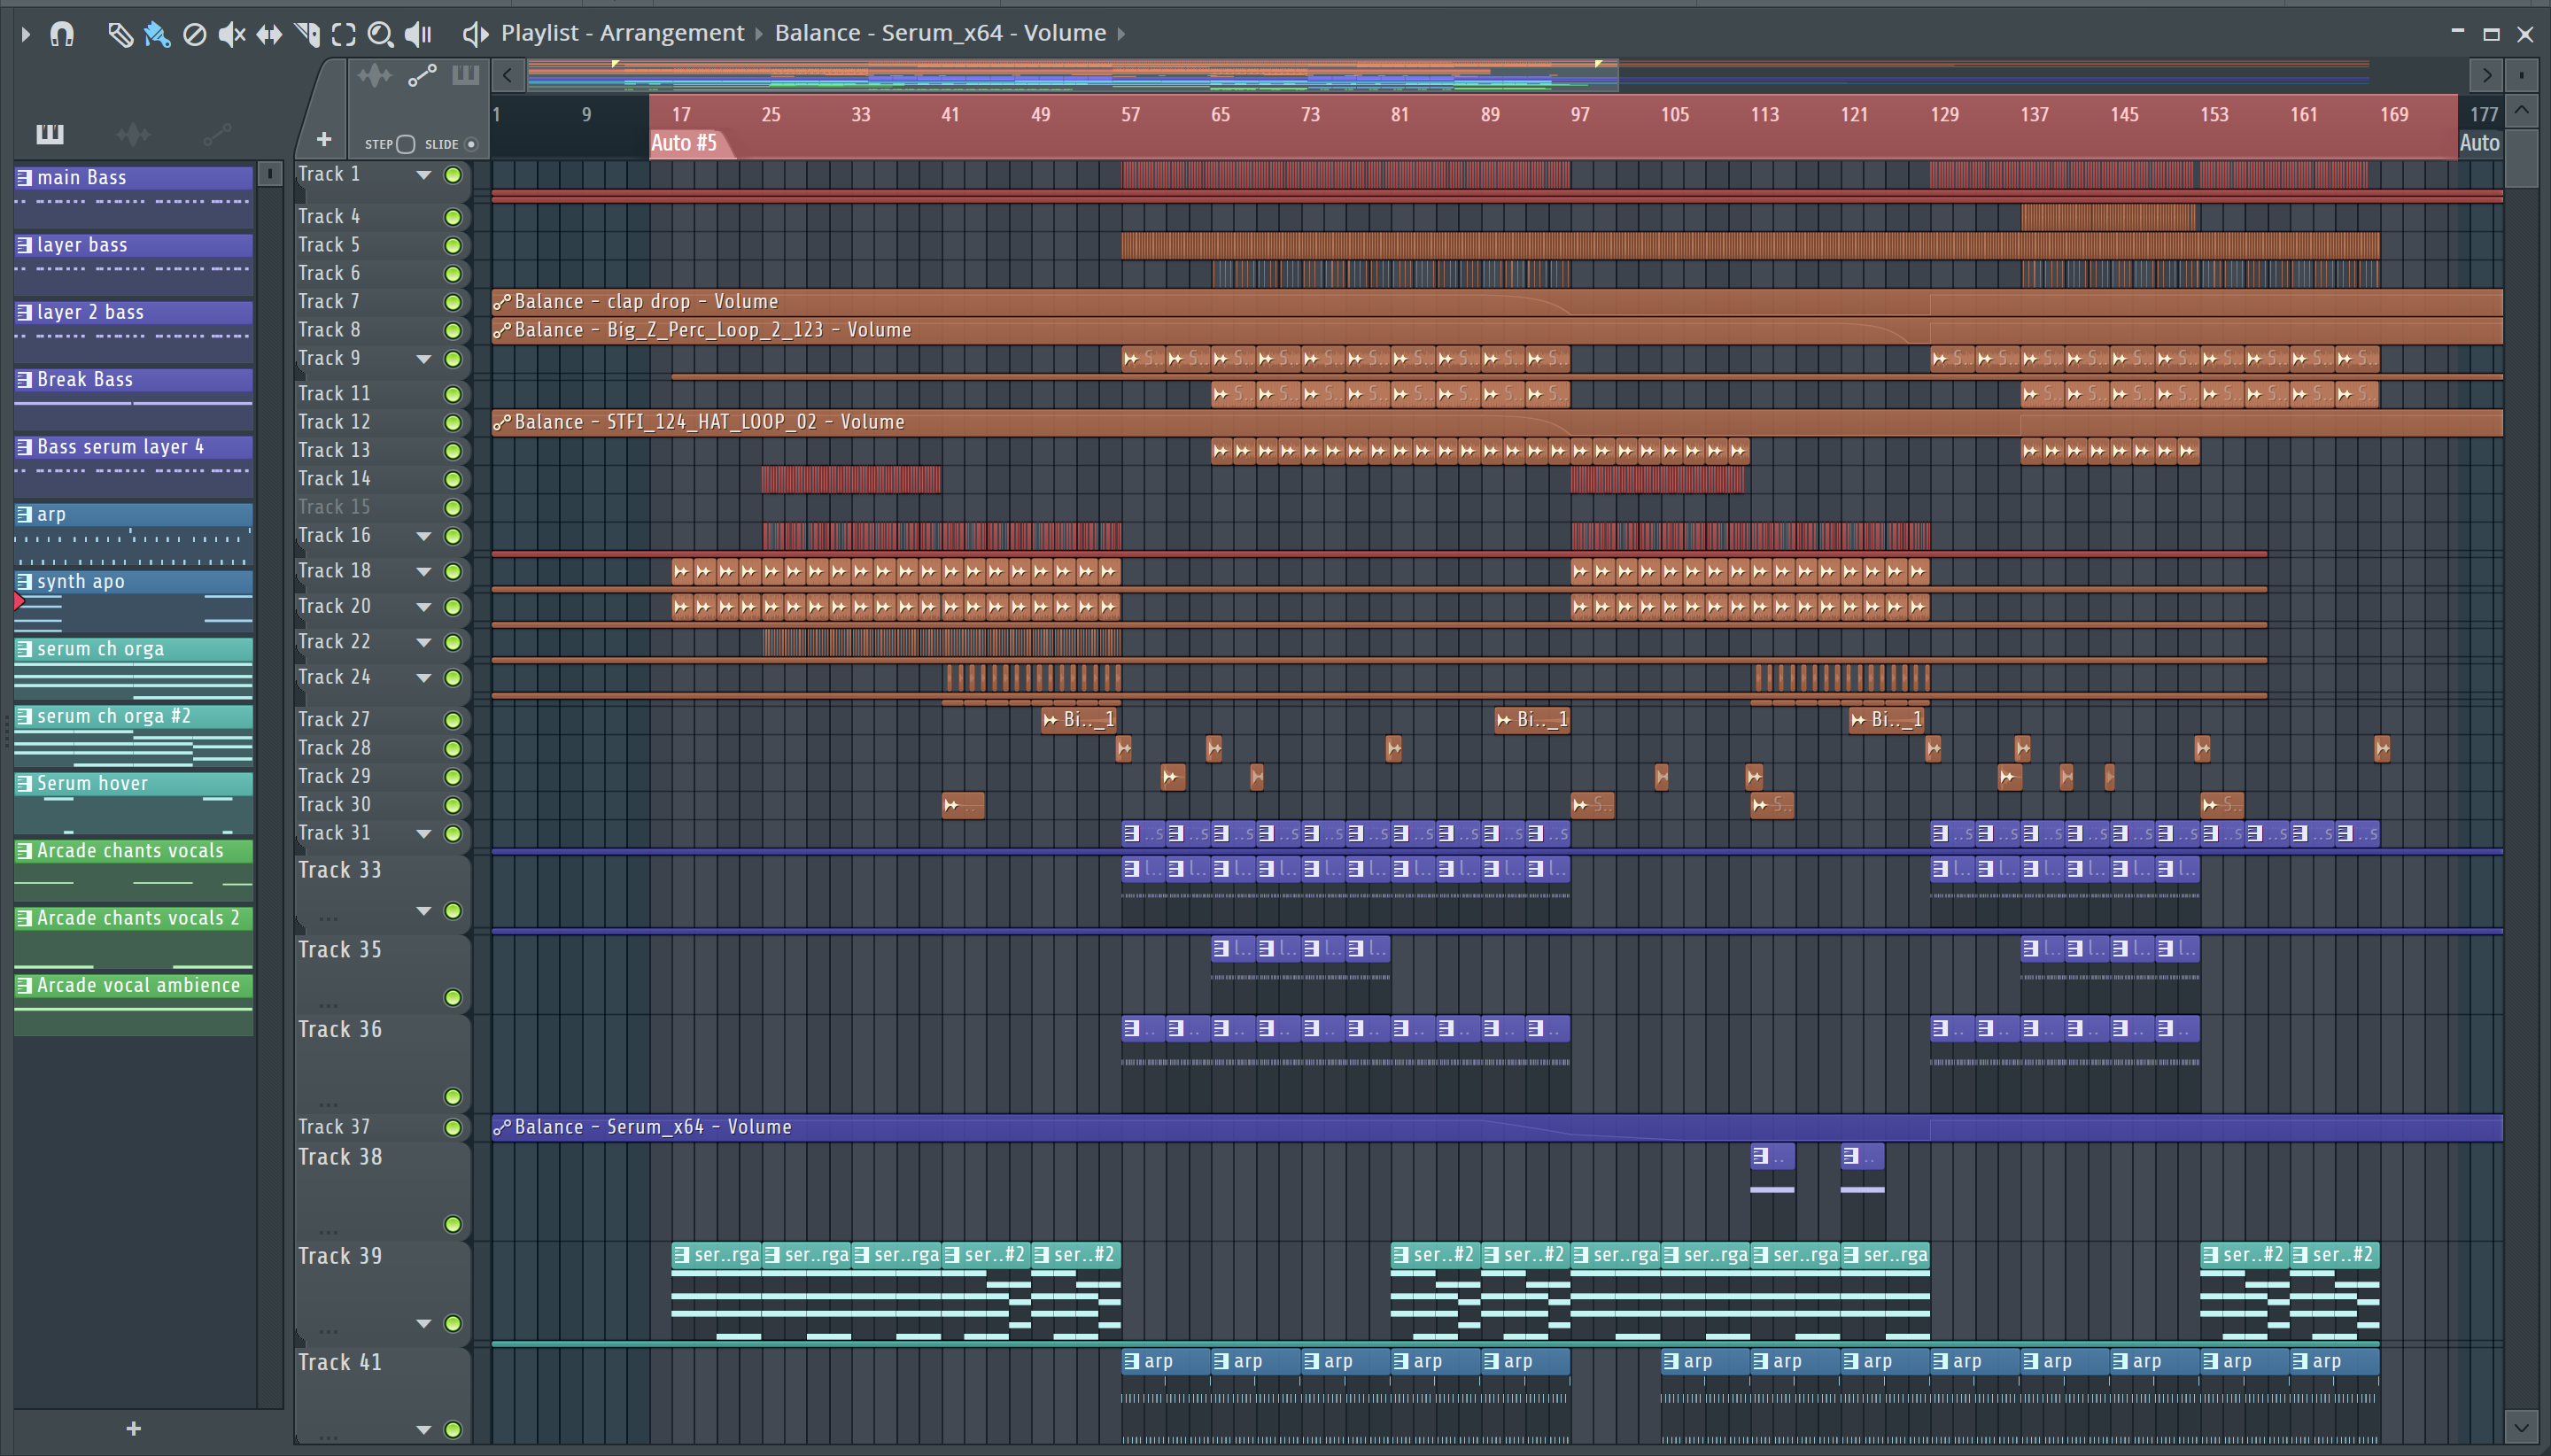Open the dropdown arrow after Serum_x64 Volume
Image resolution: width=2551 pixels, height=1456 pixels.
coord(1121,34)
